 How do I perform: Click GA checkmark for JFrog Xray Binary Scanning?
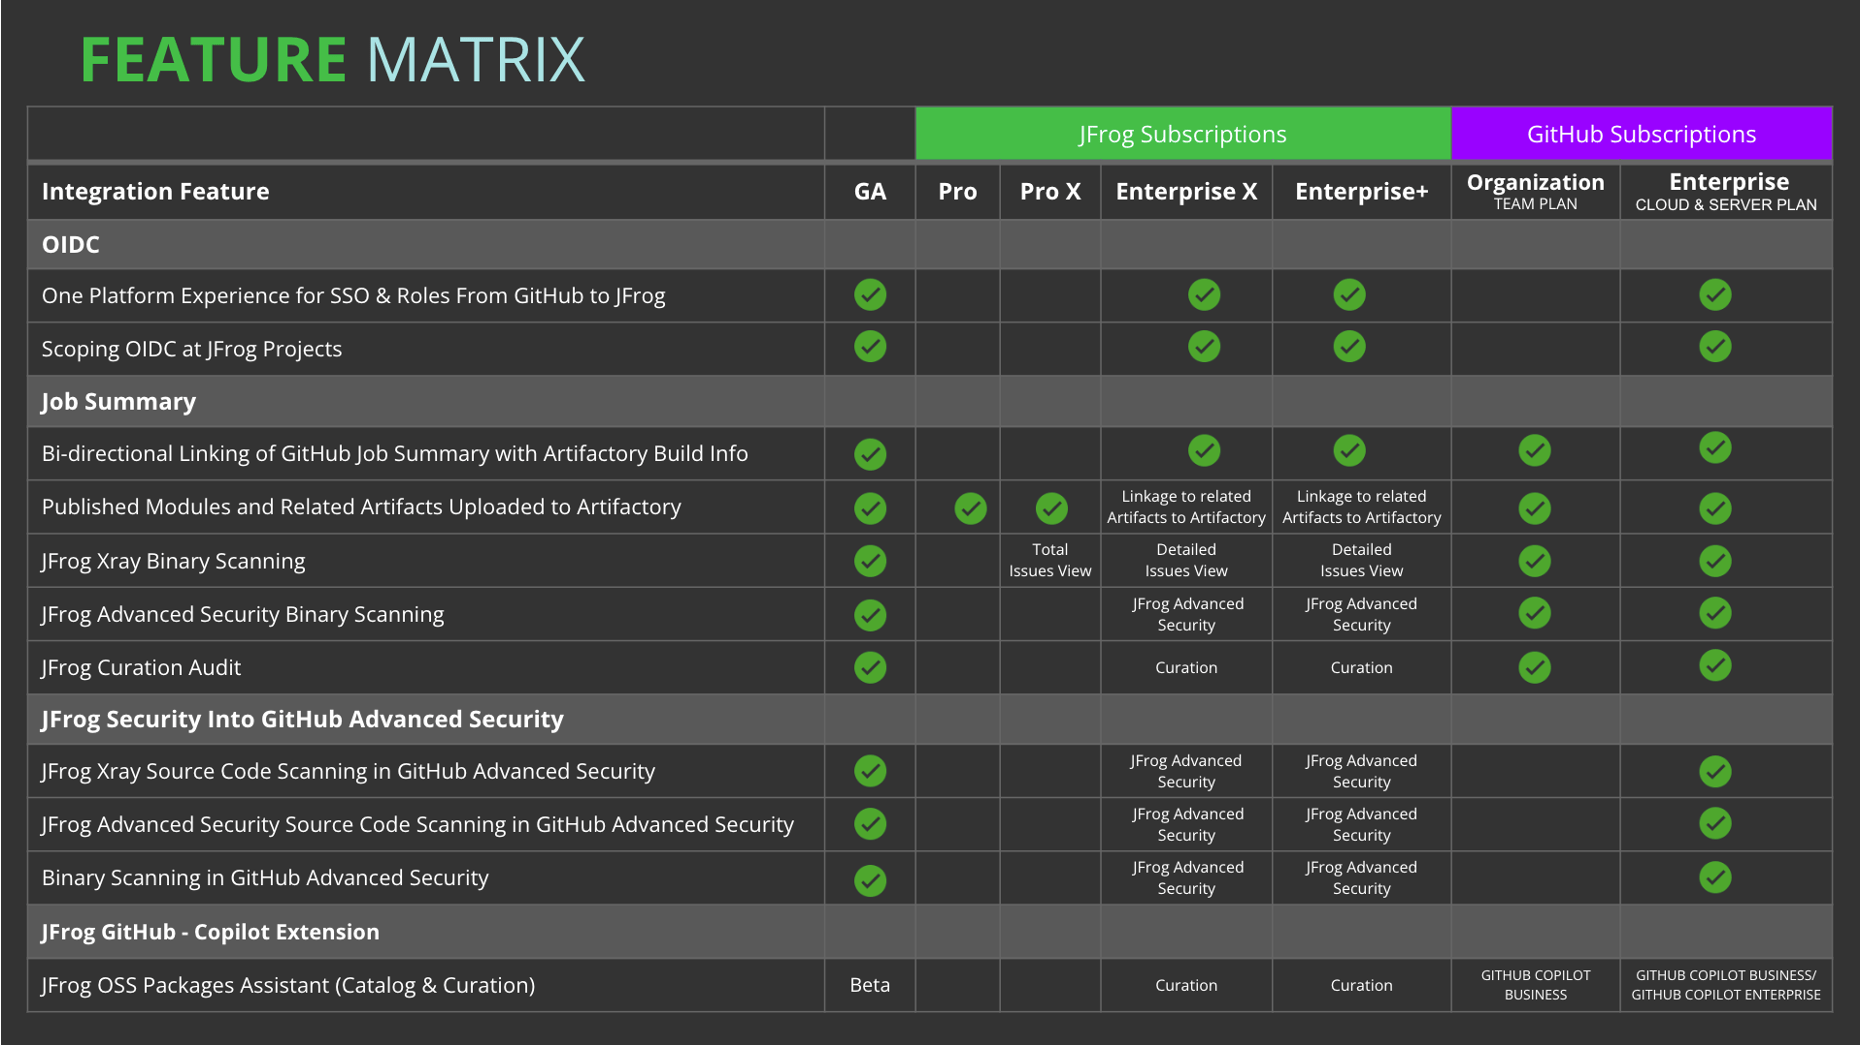point(870,561)
